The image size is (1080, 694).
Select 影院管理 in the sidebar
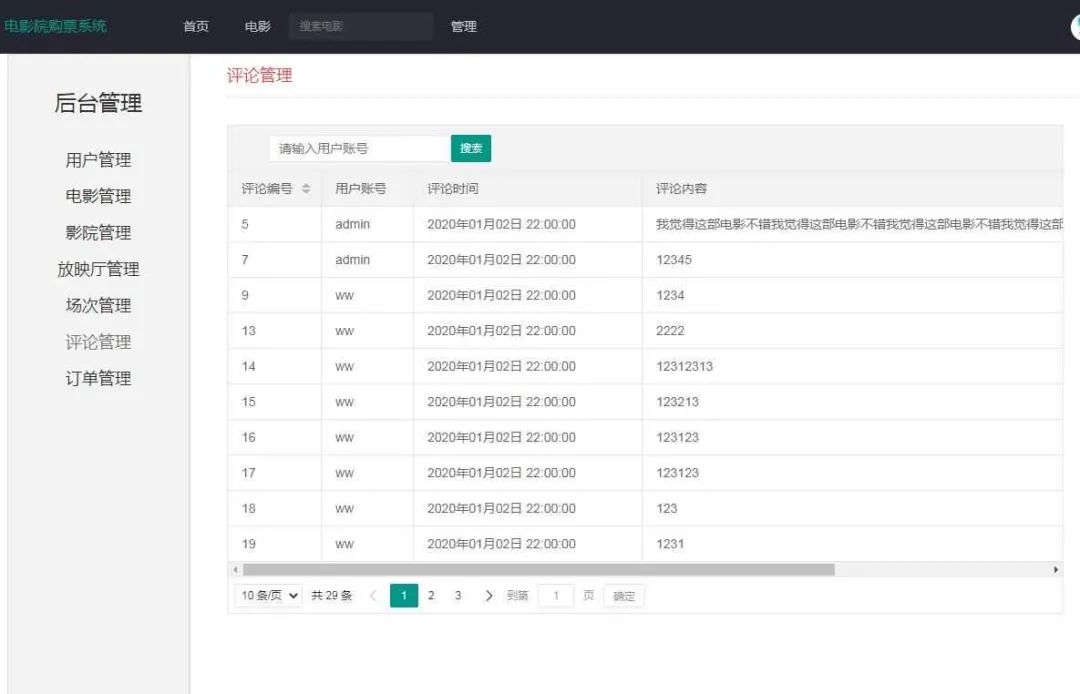tap(97, 232)
